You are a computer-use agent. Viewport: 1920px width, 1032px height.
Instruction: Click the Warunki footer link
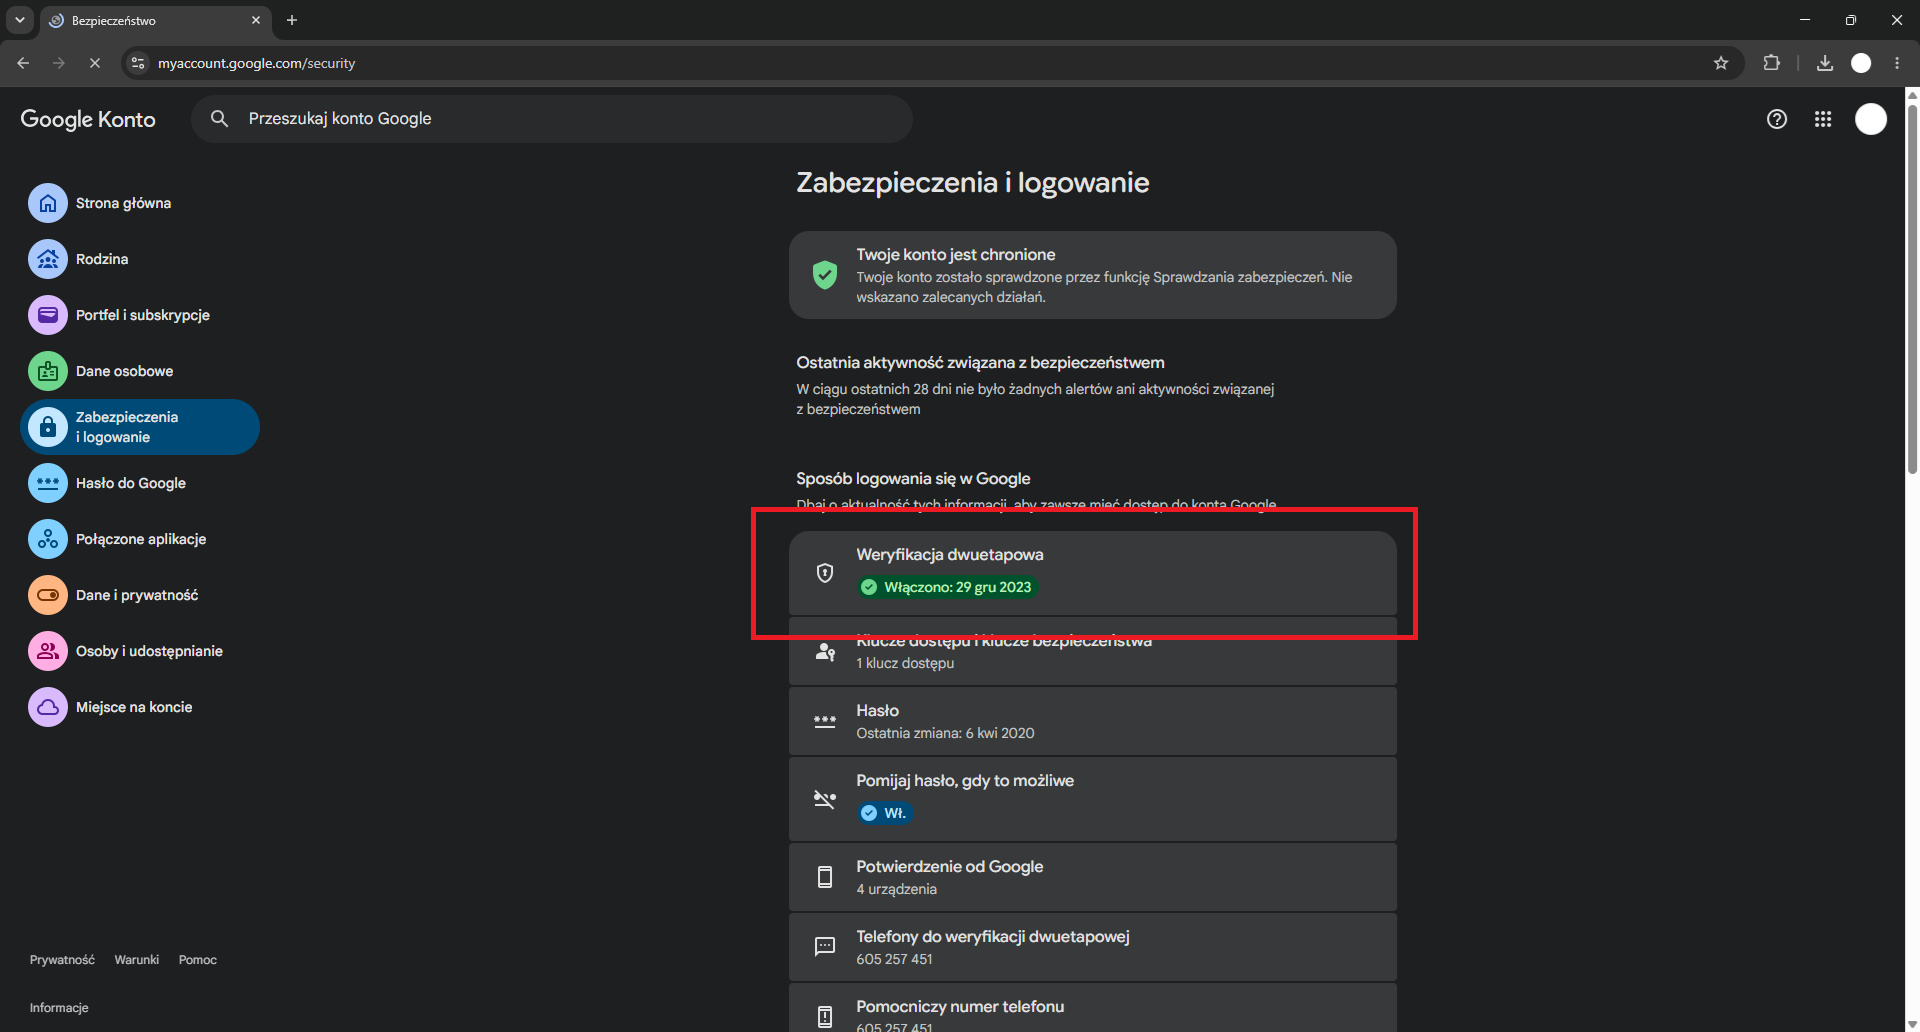point(137,960)
